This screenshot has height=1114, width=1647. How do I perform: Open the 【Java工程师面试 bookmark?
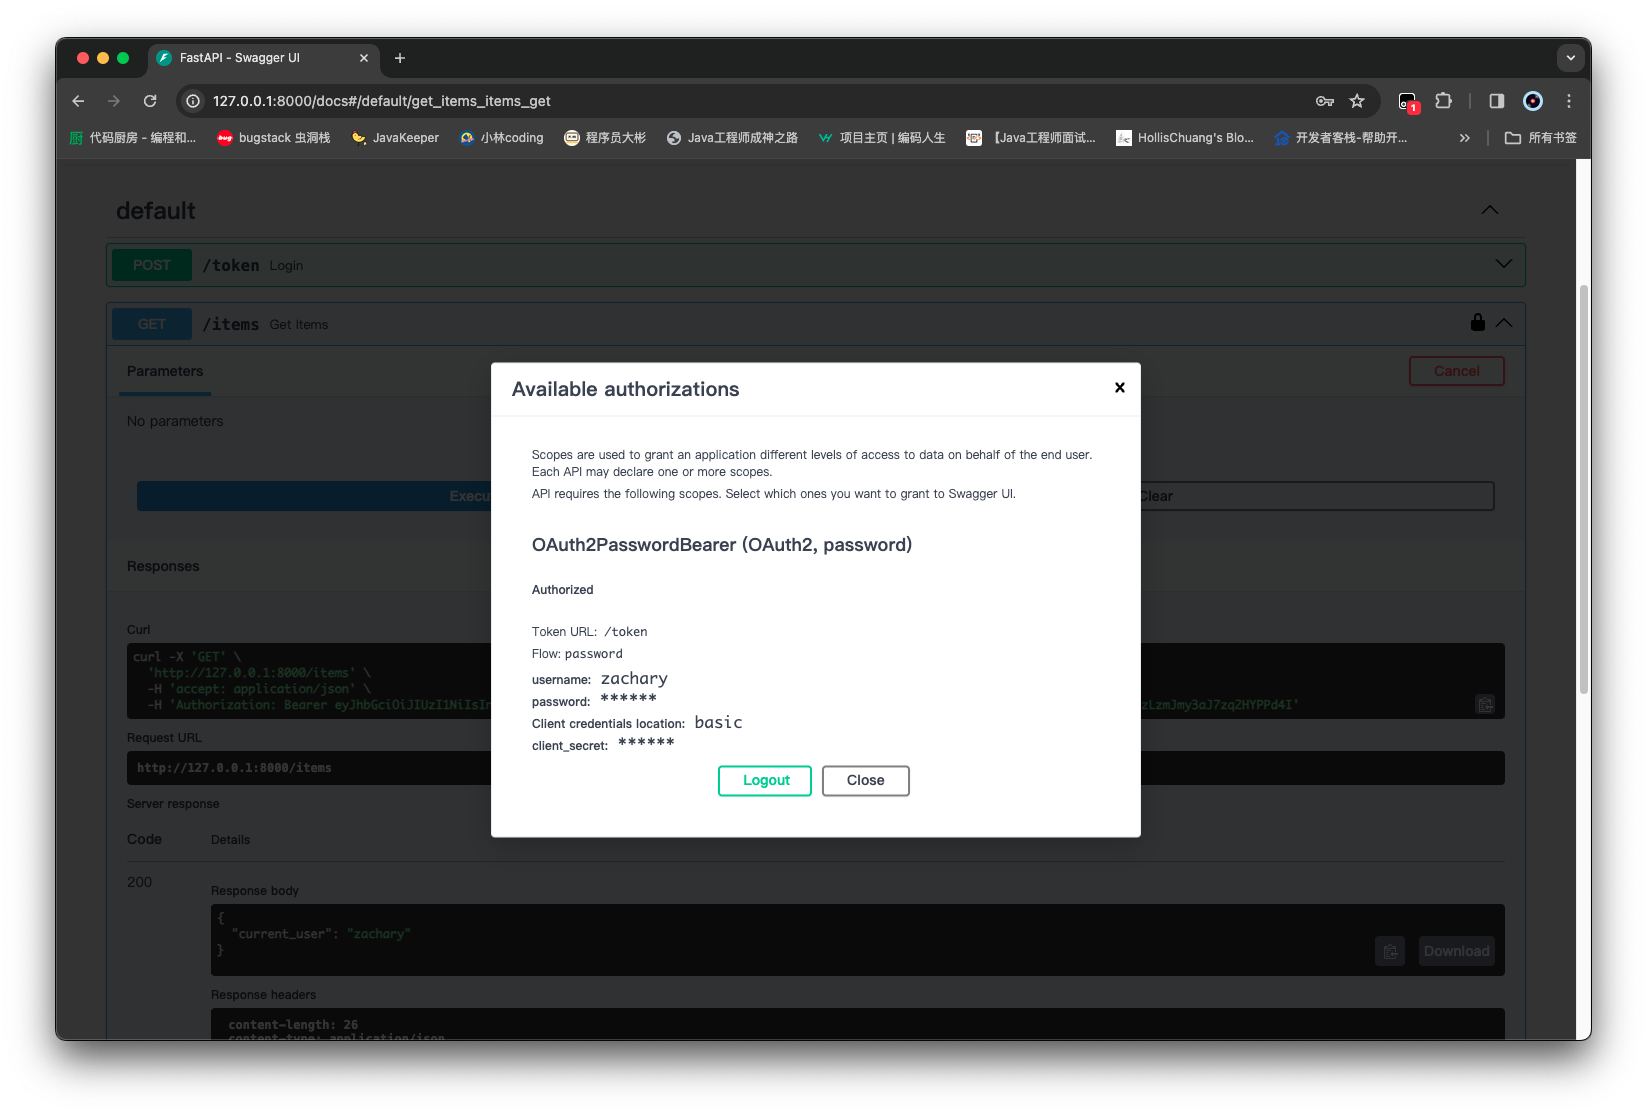pos(1031,138)
